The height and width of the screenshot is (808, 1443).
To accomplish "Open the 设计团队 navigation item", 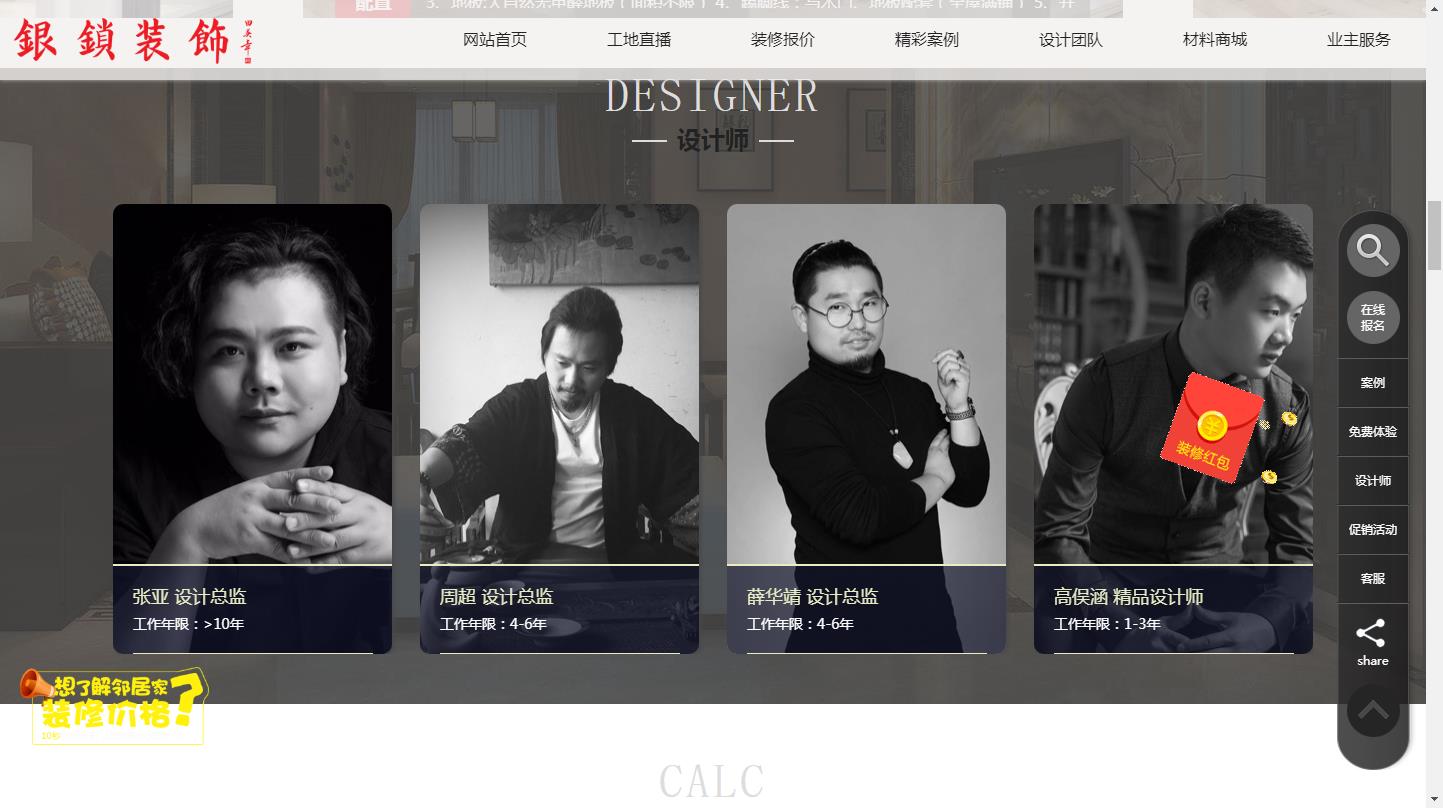I will 1071,40.
